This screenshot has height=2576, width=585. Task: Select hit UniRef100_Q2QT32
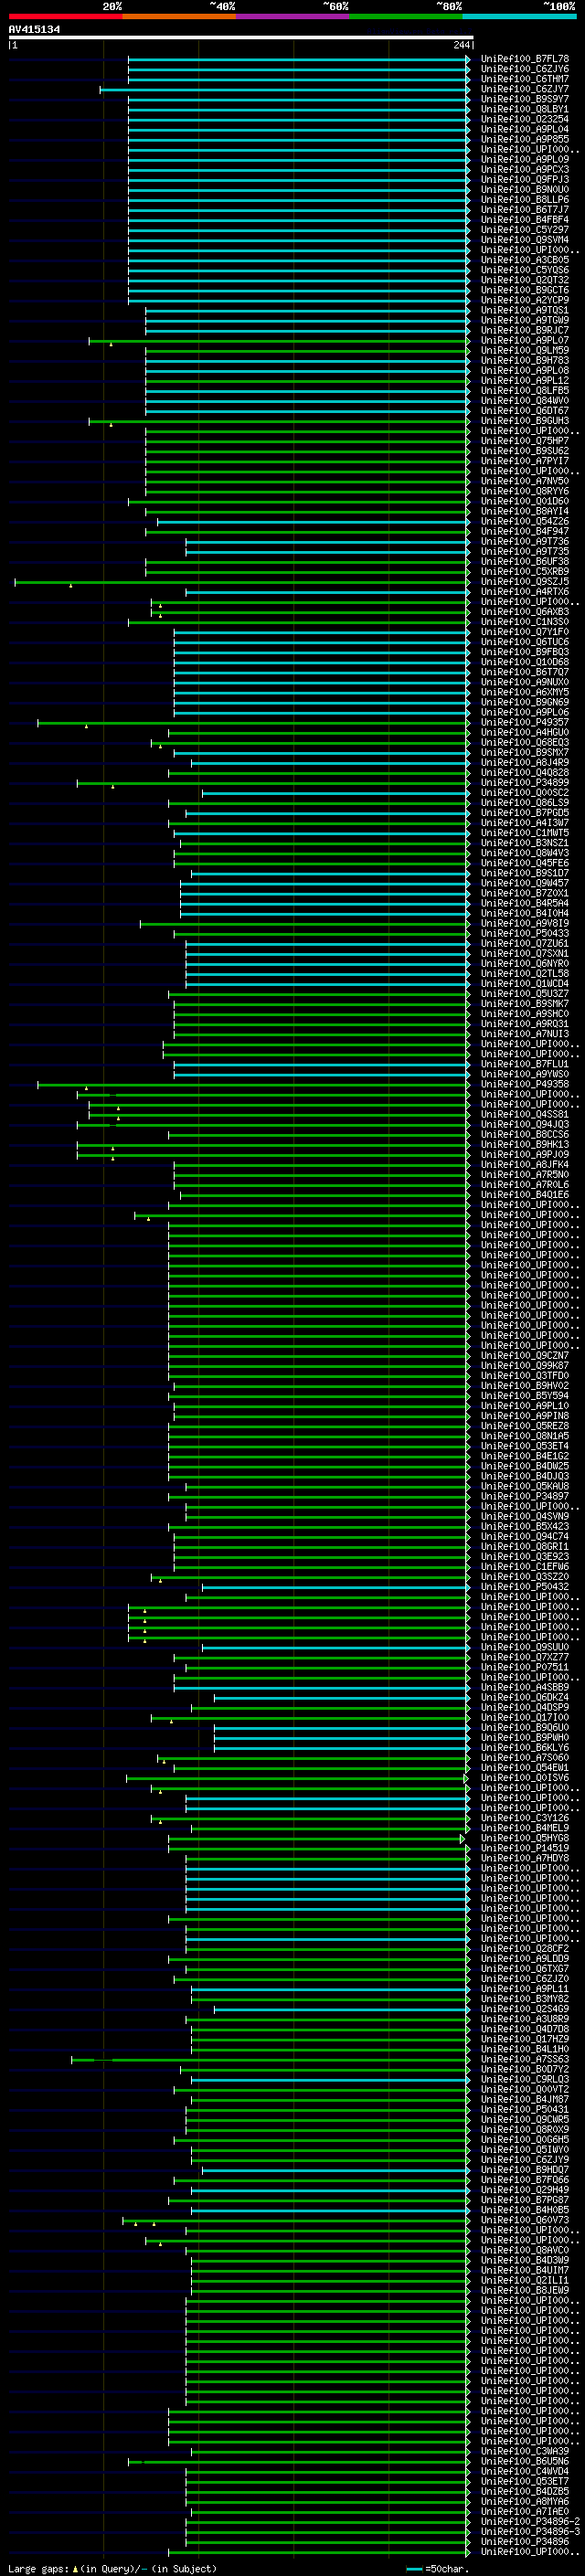[x=525, y=280]
